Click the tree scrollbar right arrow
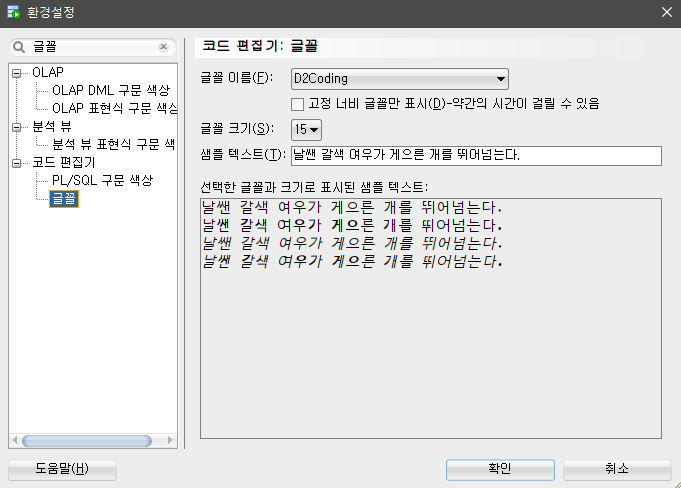The image size is (681, 488). click(170, 441)
